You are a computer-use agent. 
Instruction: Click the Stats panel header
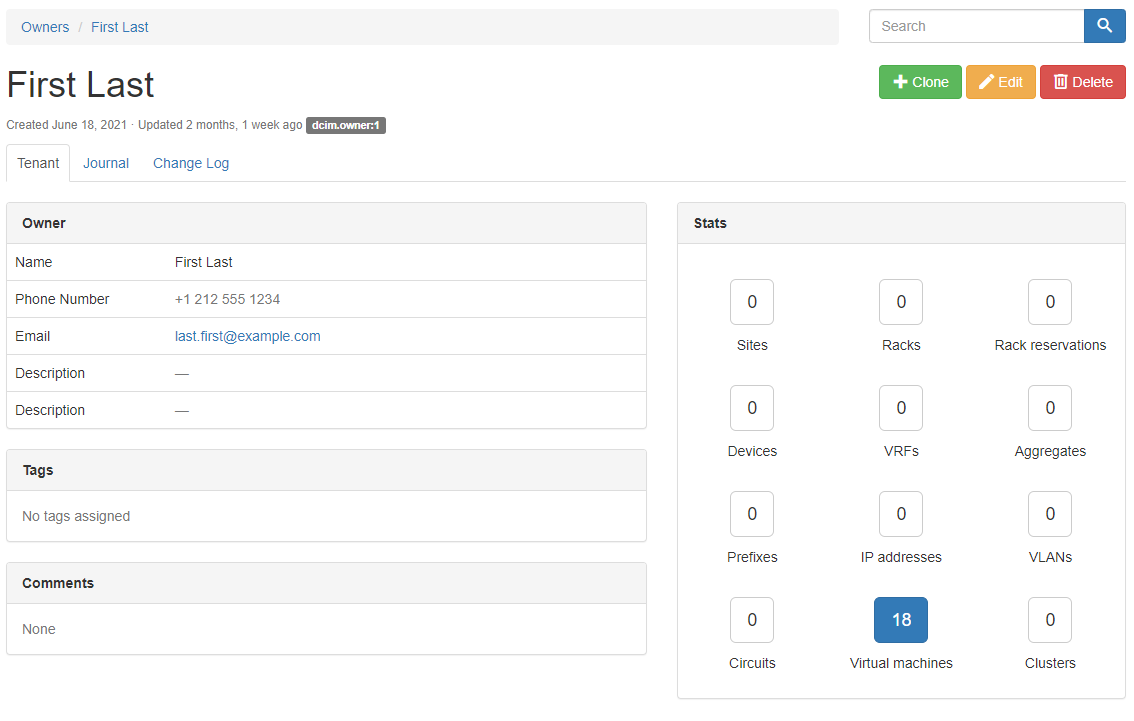click(901, 223)
